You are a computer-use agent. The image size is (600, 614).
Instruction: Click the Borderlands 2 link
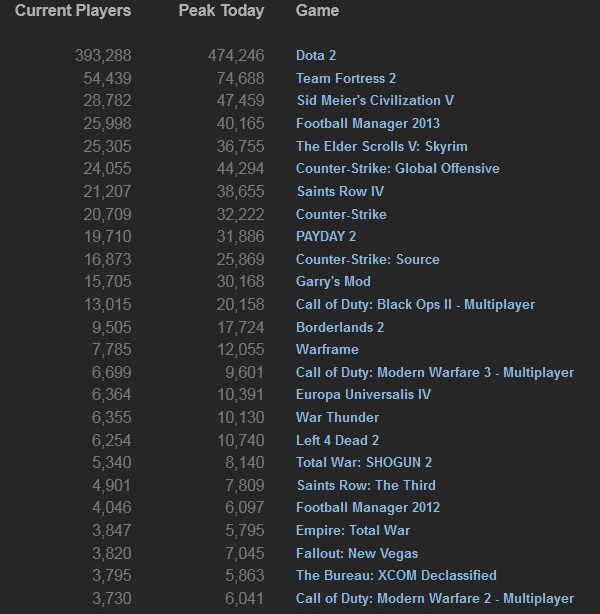pos(340,327)
